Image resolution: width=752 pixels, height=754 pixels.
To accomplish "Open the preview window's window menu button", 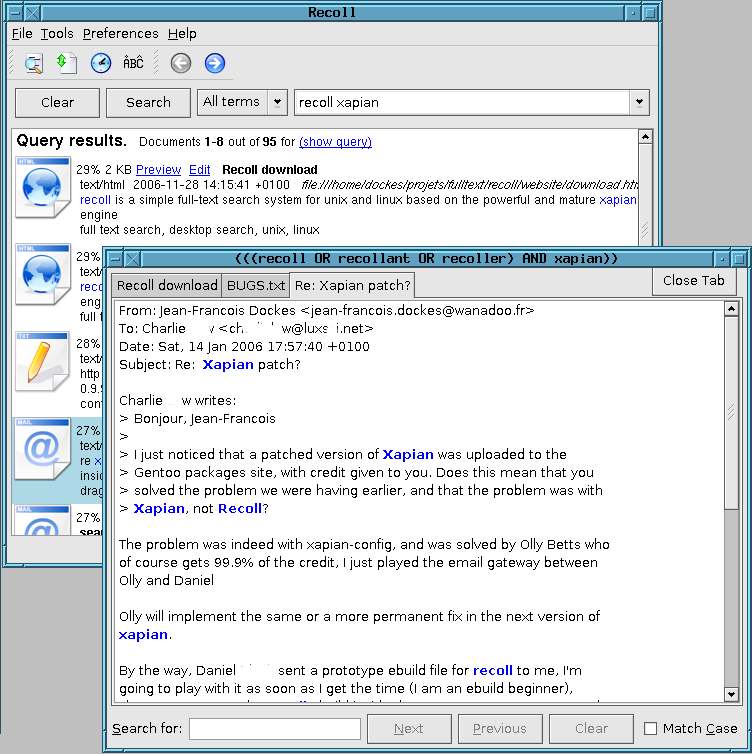I will pos(115,259).
